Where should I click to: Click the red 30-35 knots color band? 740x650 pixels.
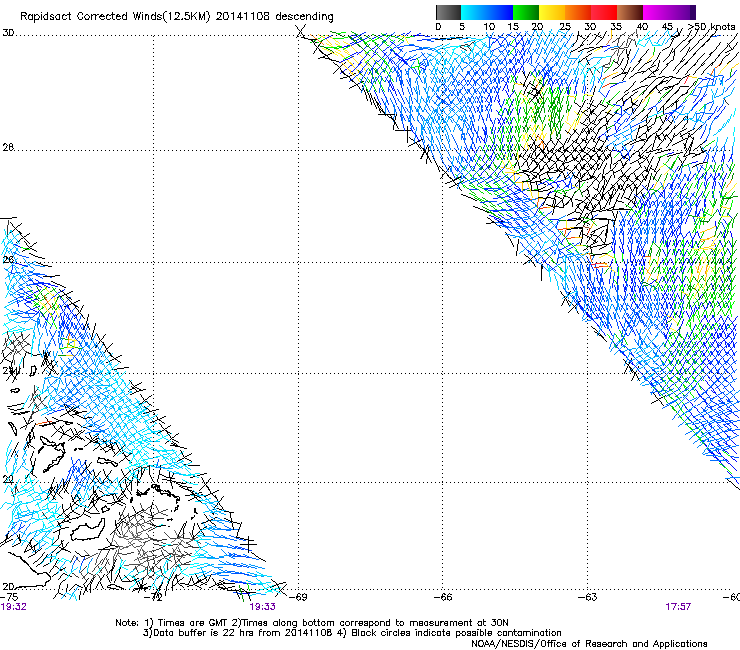point(604,12)
